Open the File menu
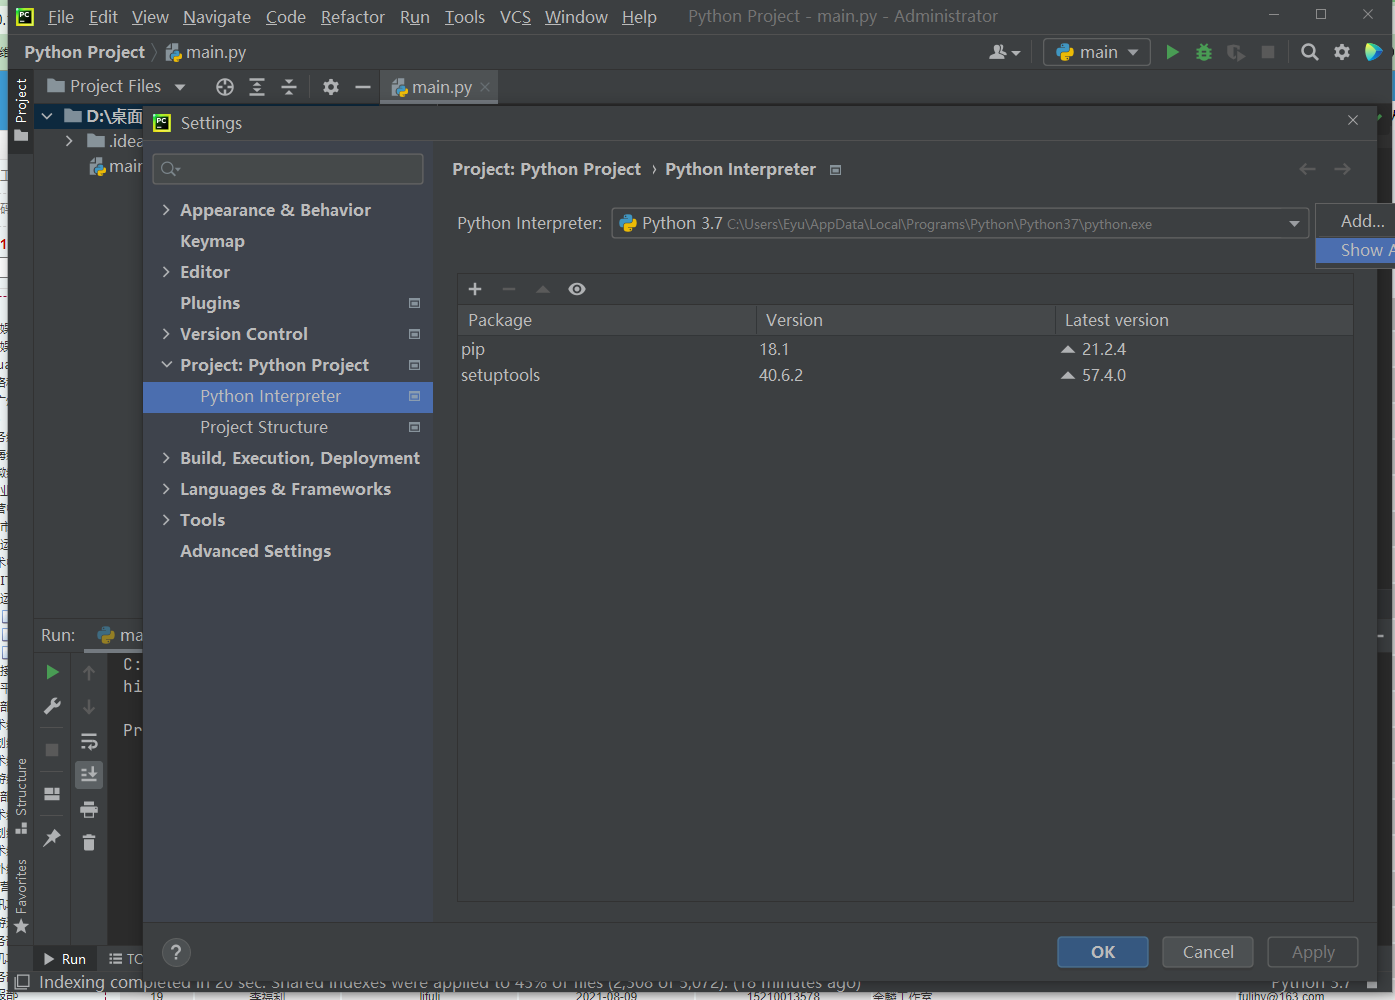Viewport: 1395px width, 1000px height. [61, 17]
